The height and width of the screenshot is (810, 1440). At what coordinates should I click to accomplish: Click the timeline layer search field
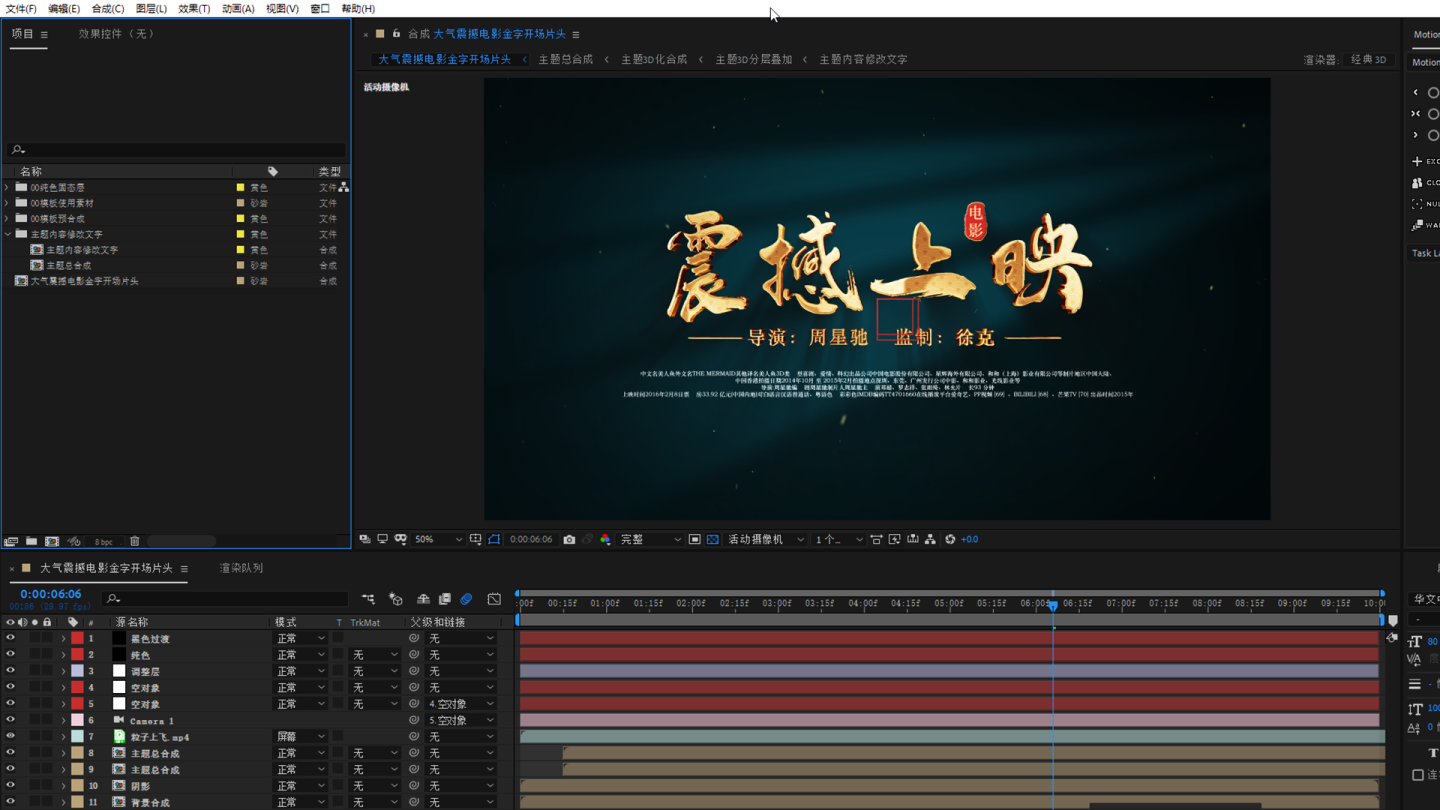click(226, 599)
